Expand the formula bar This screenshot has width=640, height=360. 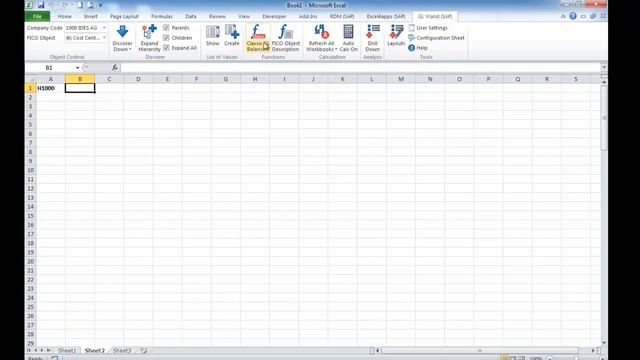(604, 67)
